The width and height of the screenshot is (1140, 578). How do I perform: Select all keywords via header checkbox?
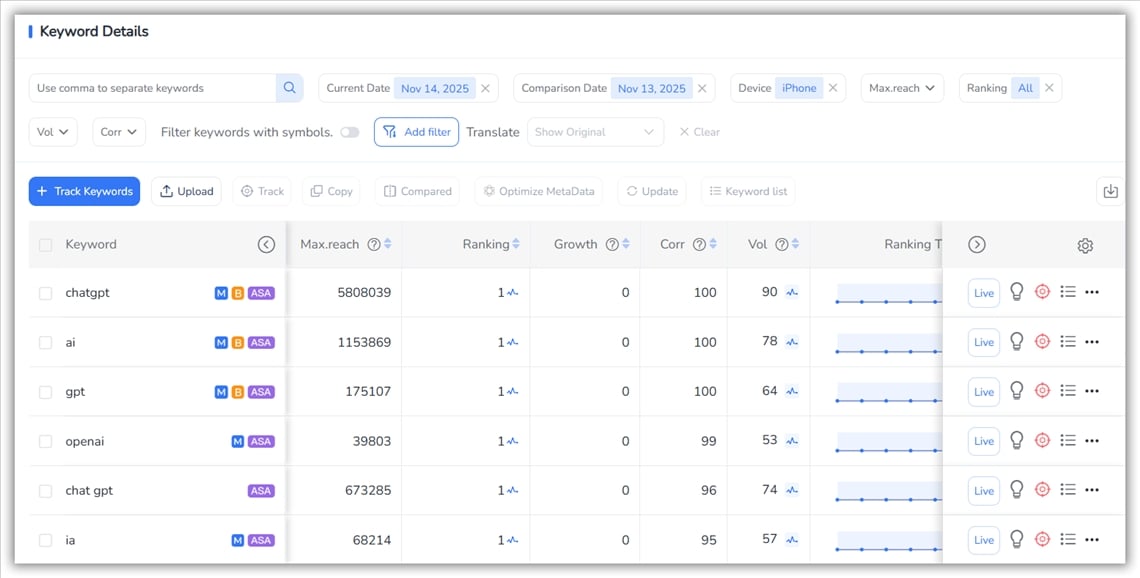(x=45, y=245)
